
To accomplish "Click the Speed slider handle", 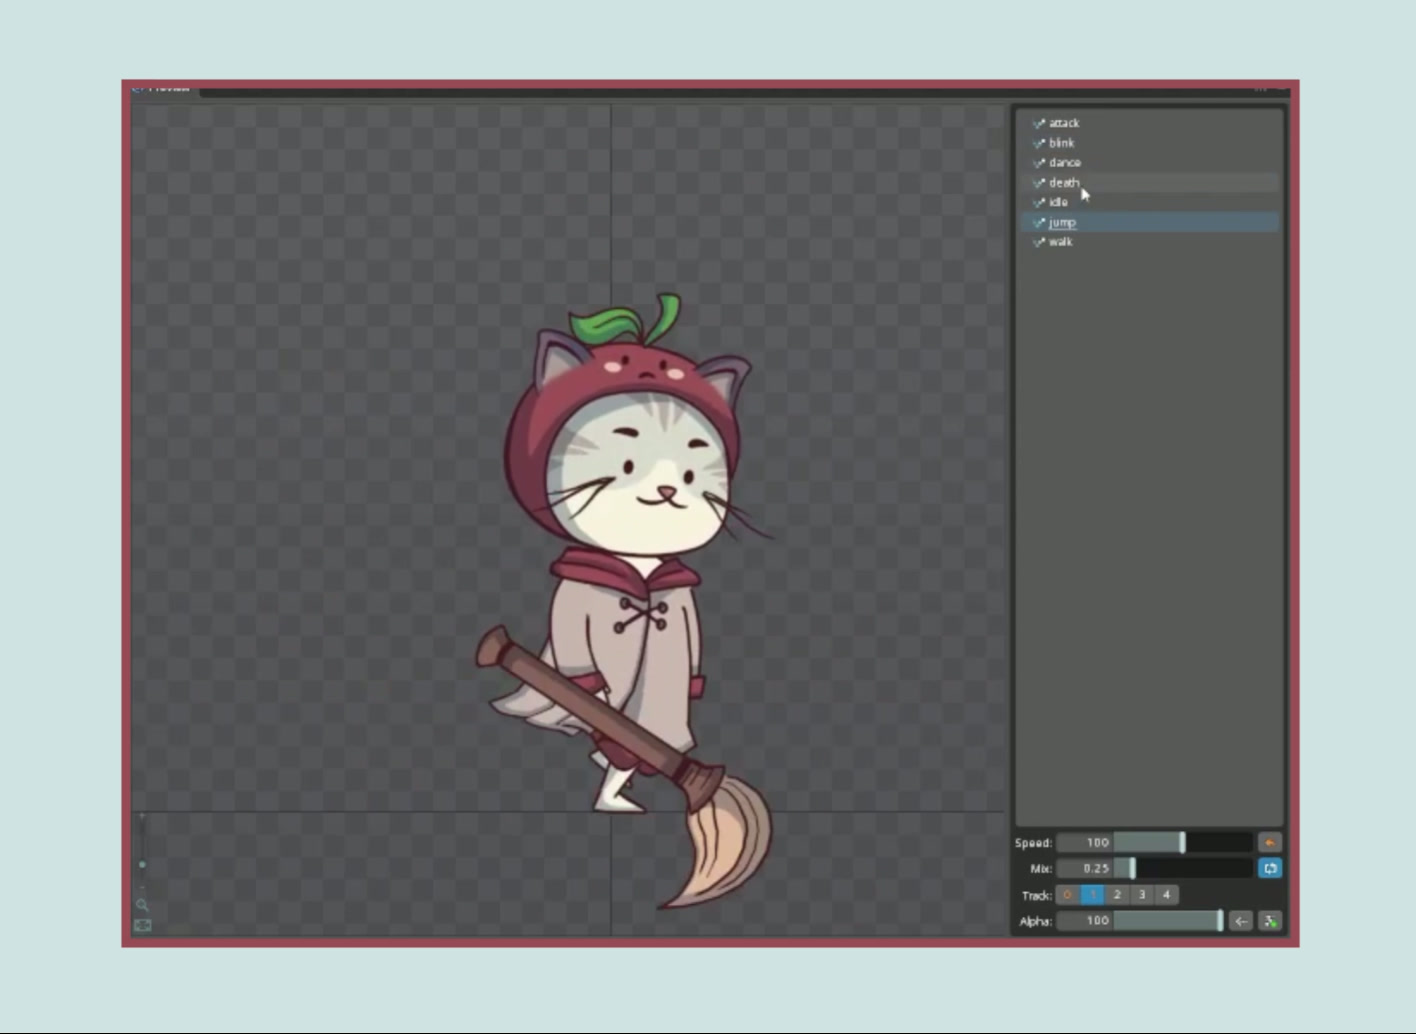I will coord(1182,843).
